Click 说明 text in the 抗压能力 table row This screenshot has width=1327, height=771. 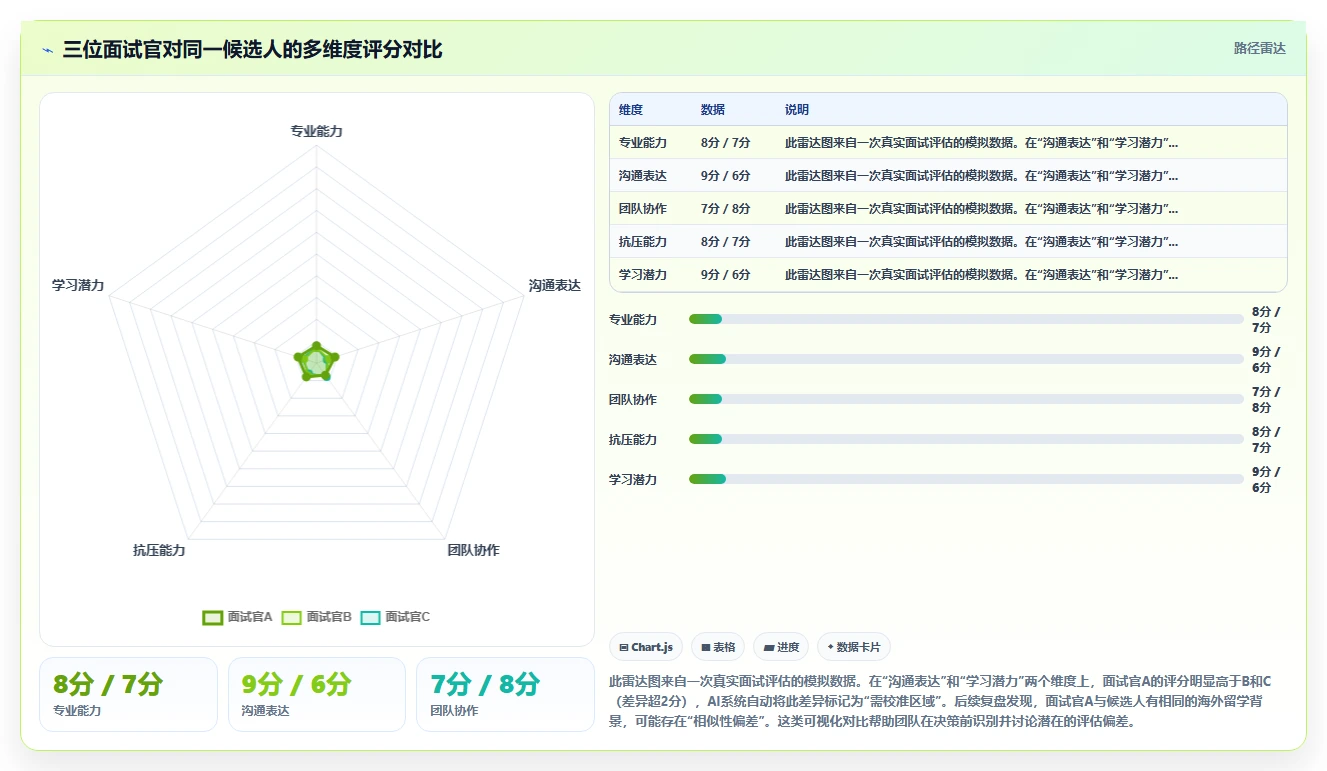tap(981, 242)
